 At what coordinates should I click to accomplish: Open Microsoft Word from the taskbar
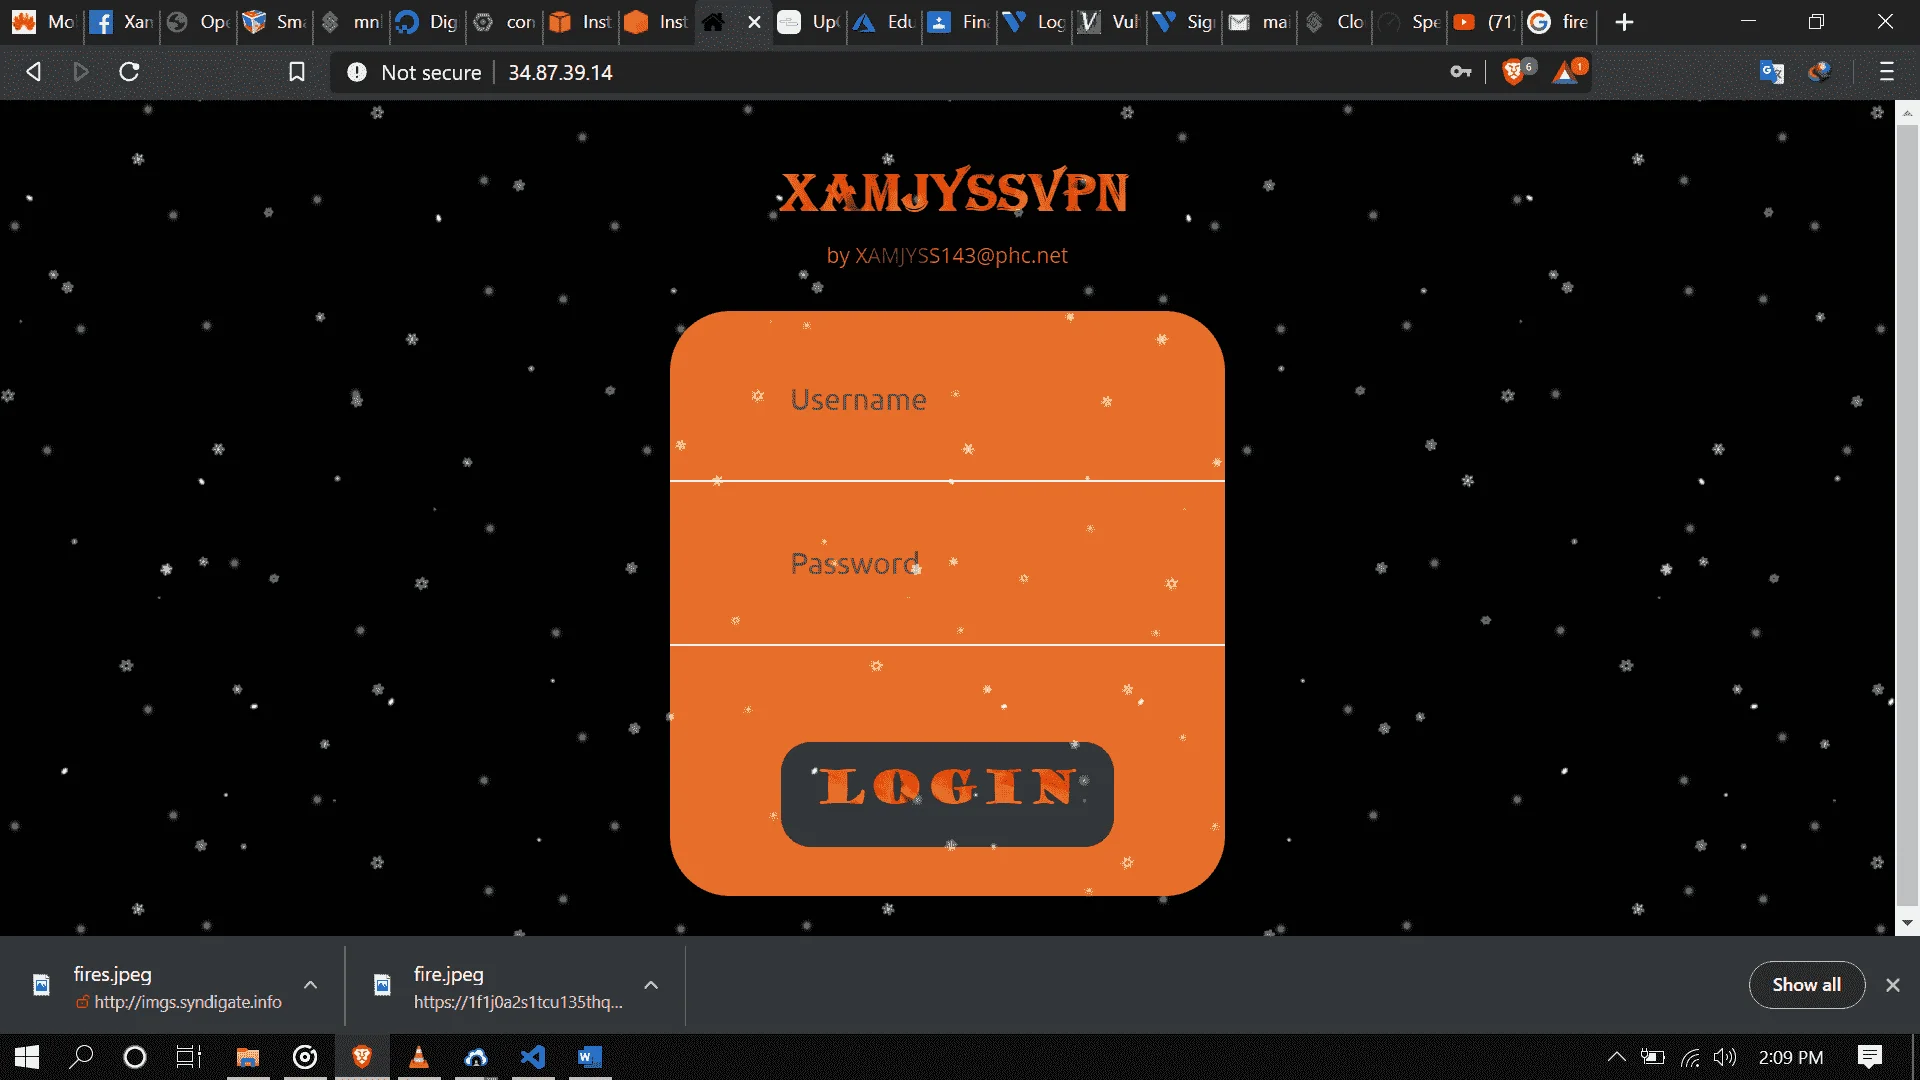(x=590, y=1057)
